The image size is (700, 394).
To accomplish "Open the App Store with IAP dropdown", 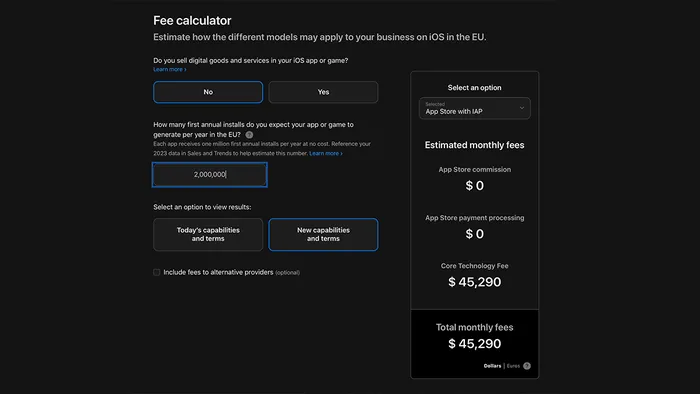I will [475, 108].
